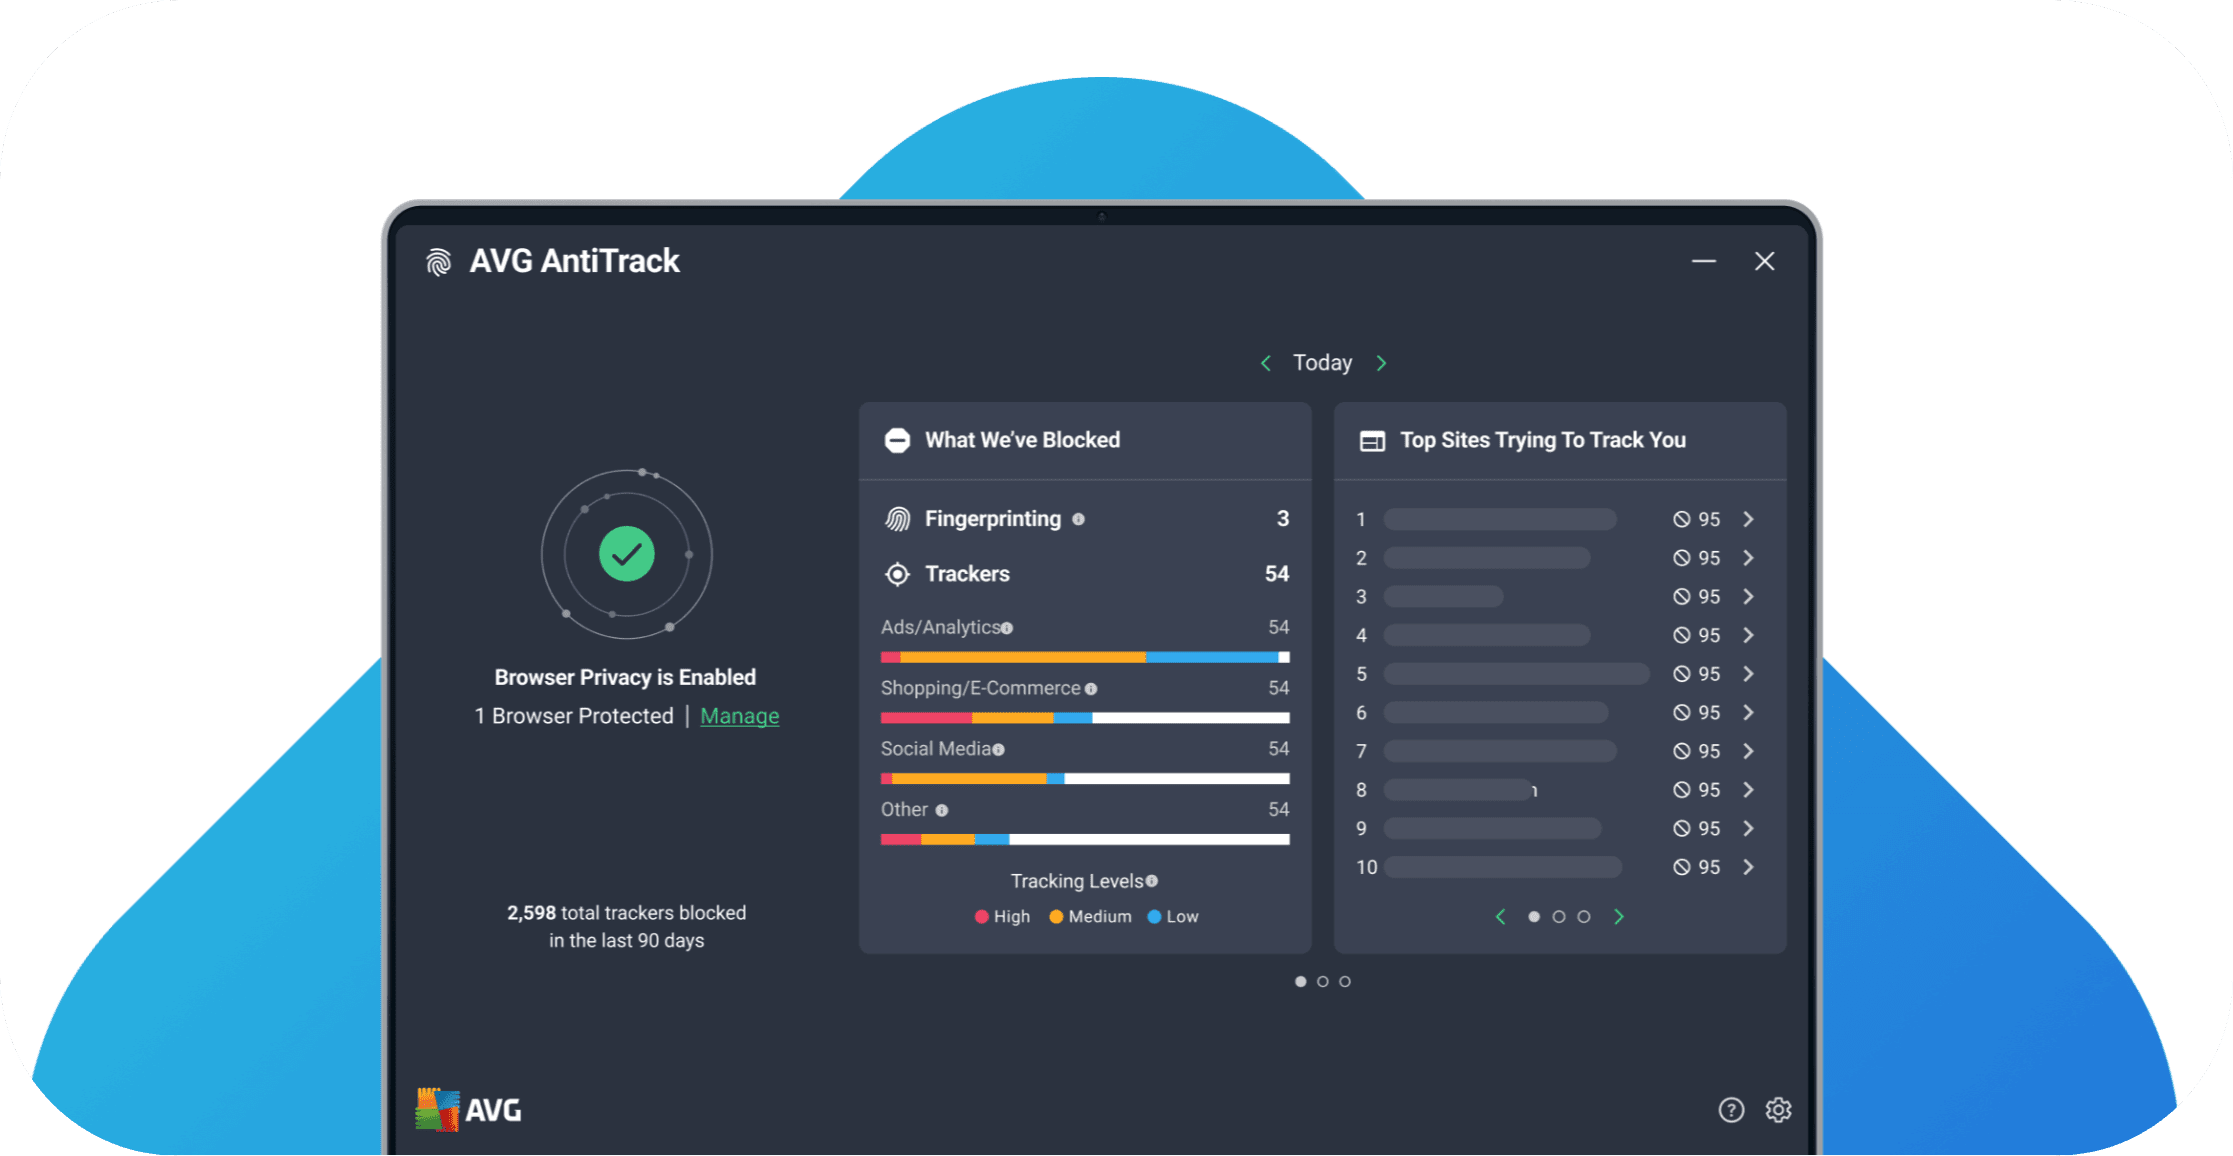Click the AVG AntiTrack fingerprint logo icon
This screenshot has height=1156, width=2233.
pyautogui.click(x=439, y=262)
